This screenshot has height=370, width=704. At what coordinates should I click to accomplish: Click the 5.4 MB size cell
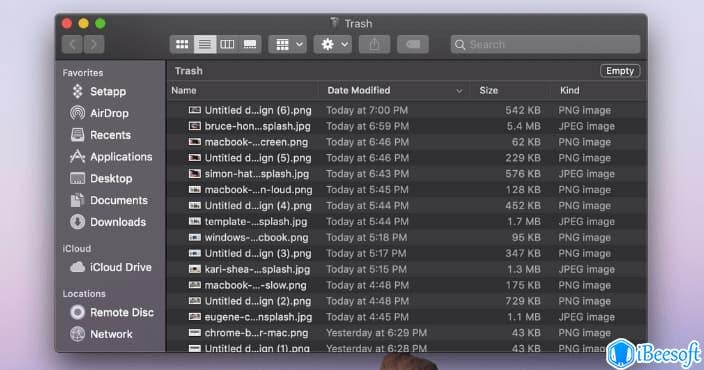(524, 126)
